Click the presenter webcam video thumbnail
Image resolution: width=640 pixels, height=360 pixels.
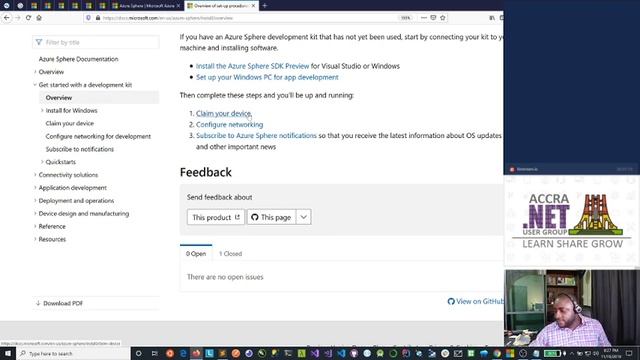[x=572, y=308]
